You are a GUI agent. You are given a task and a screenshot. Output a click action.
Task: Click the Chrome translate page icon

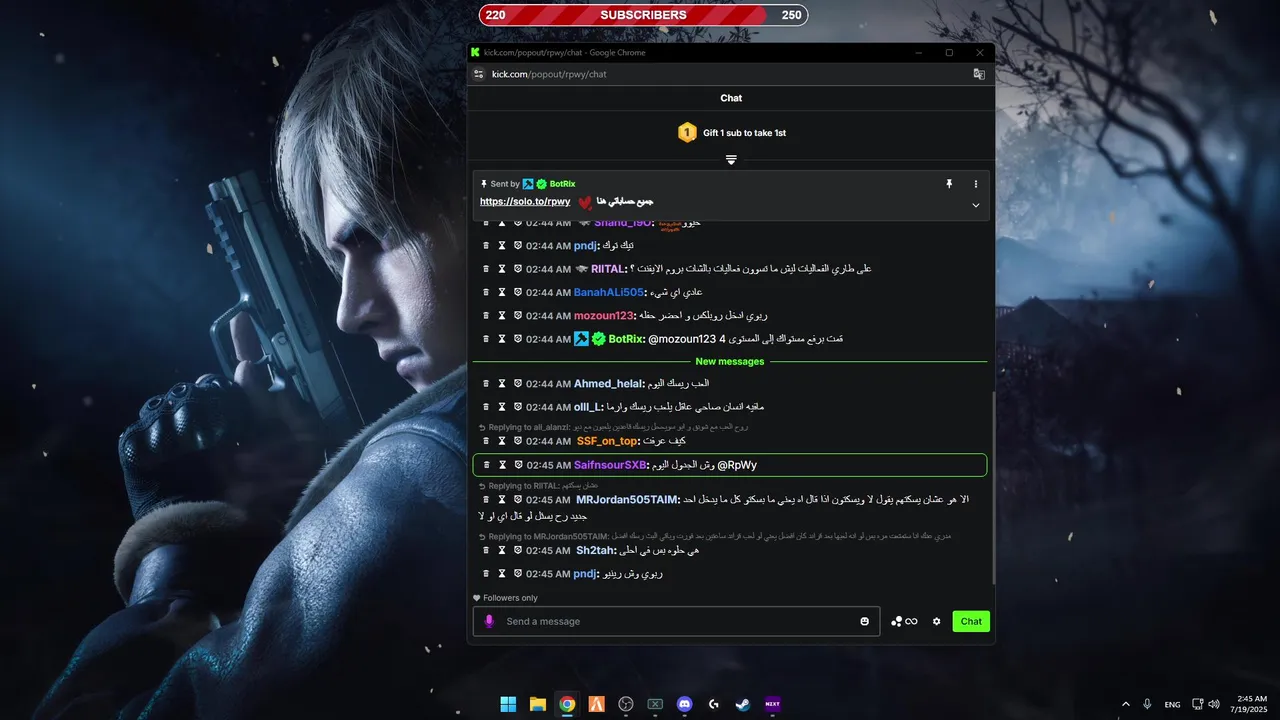pos(979,74)
